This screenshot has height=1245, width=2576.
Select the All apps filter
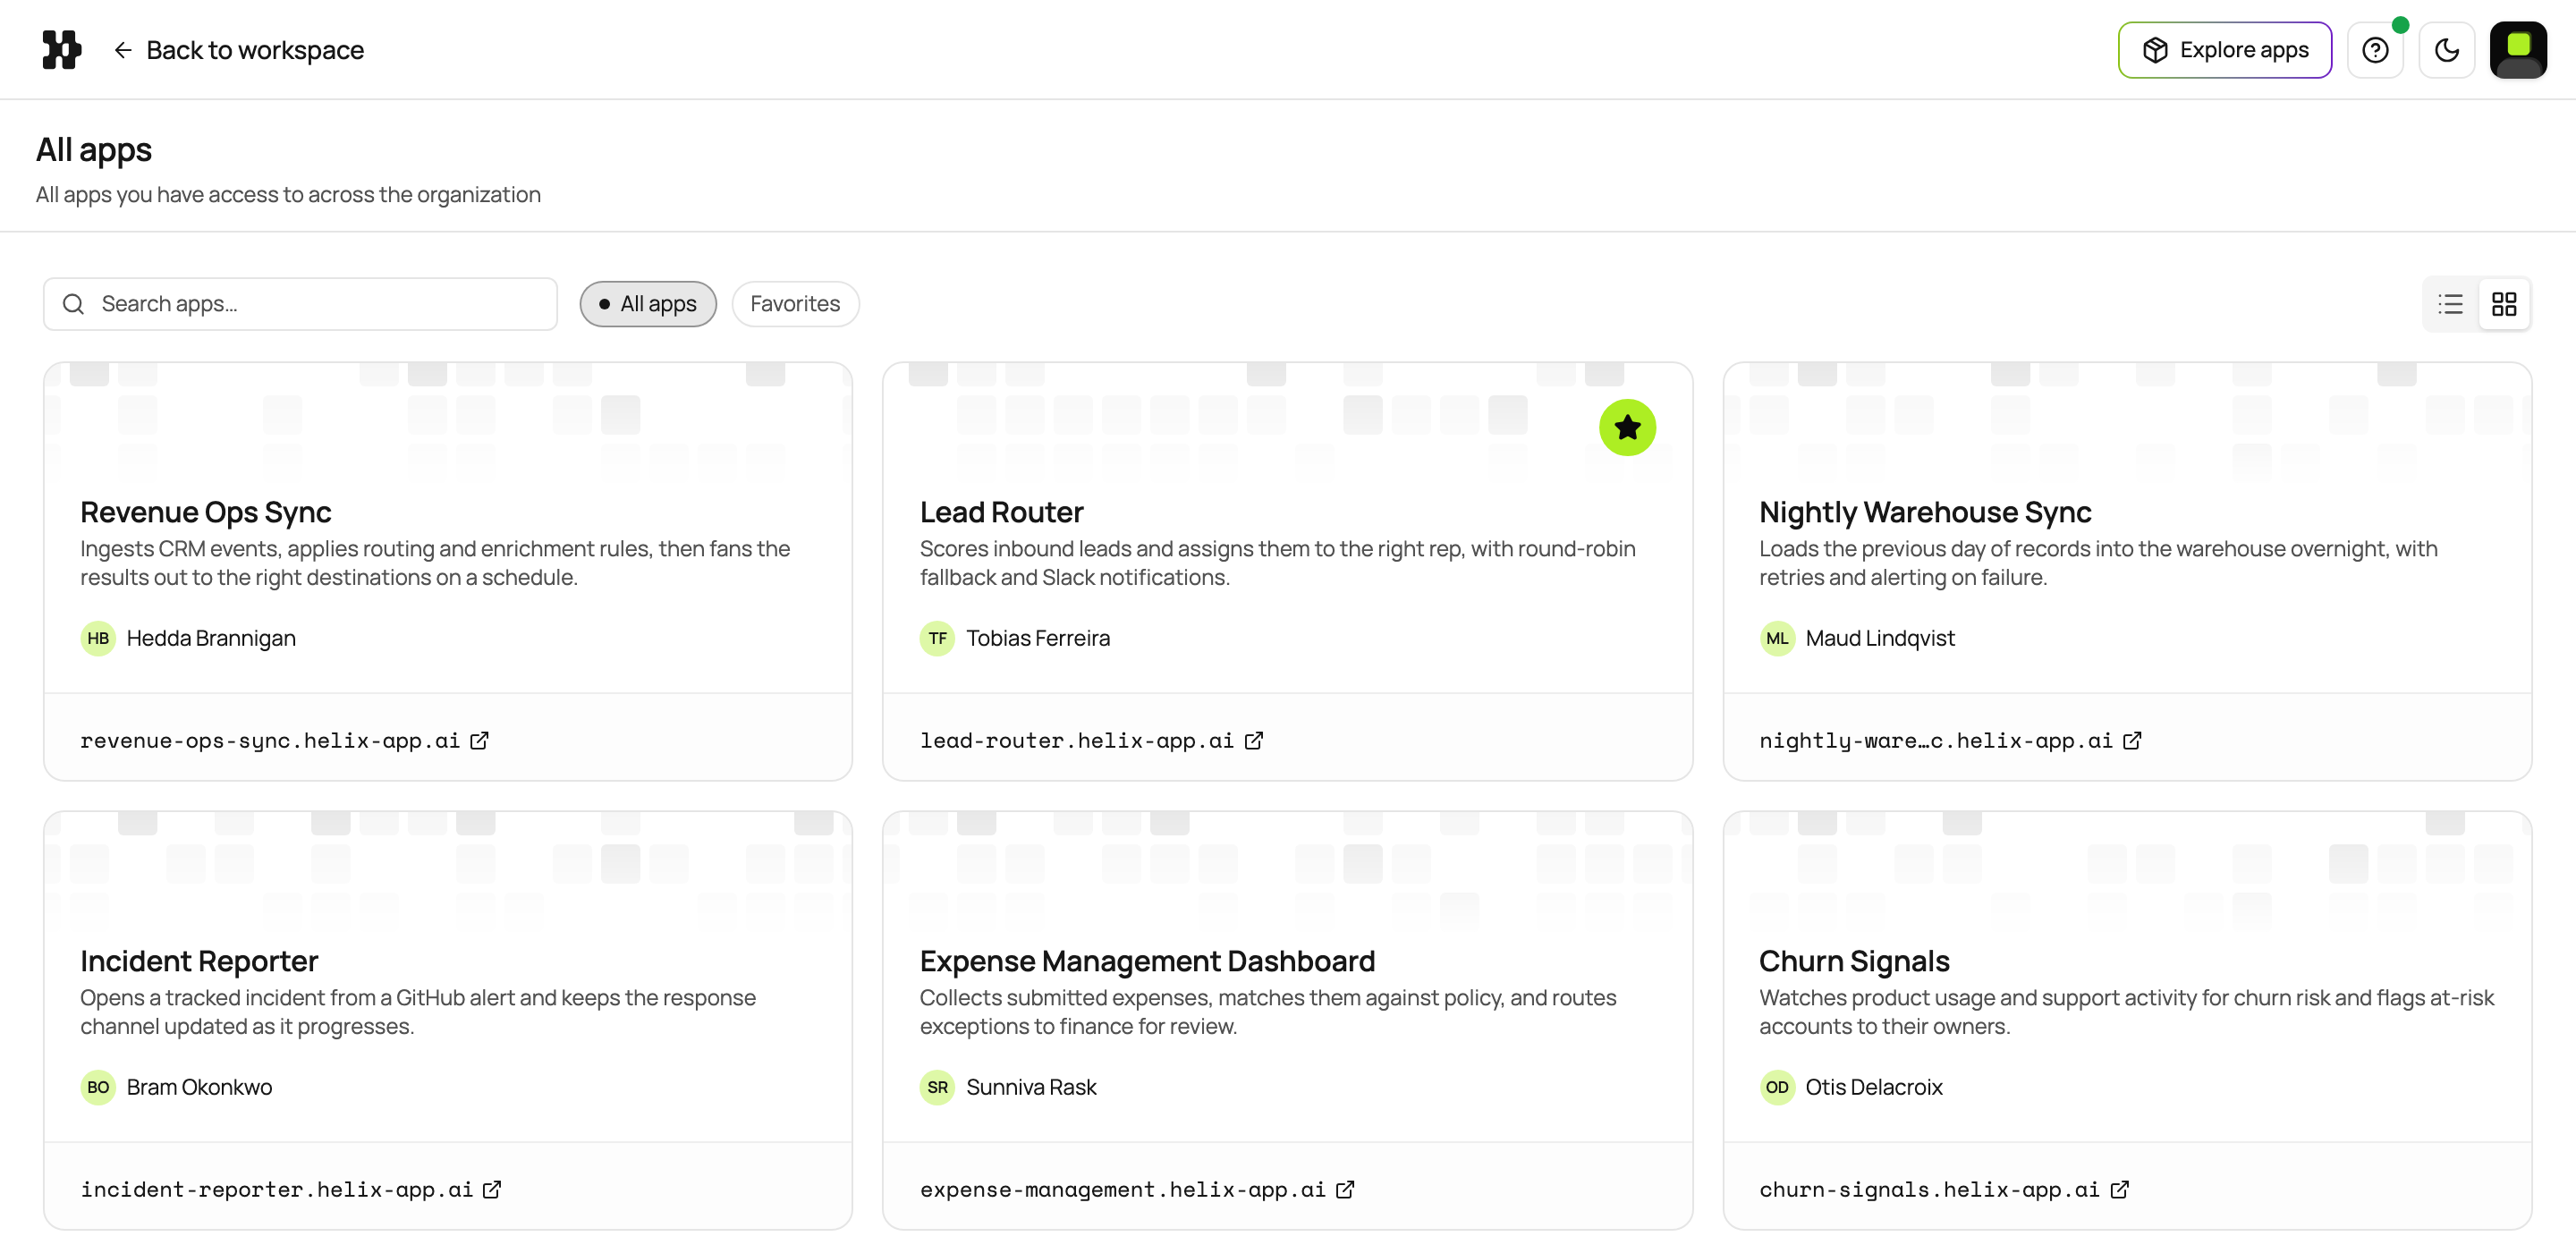648,304
